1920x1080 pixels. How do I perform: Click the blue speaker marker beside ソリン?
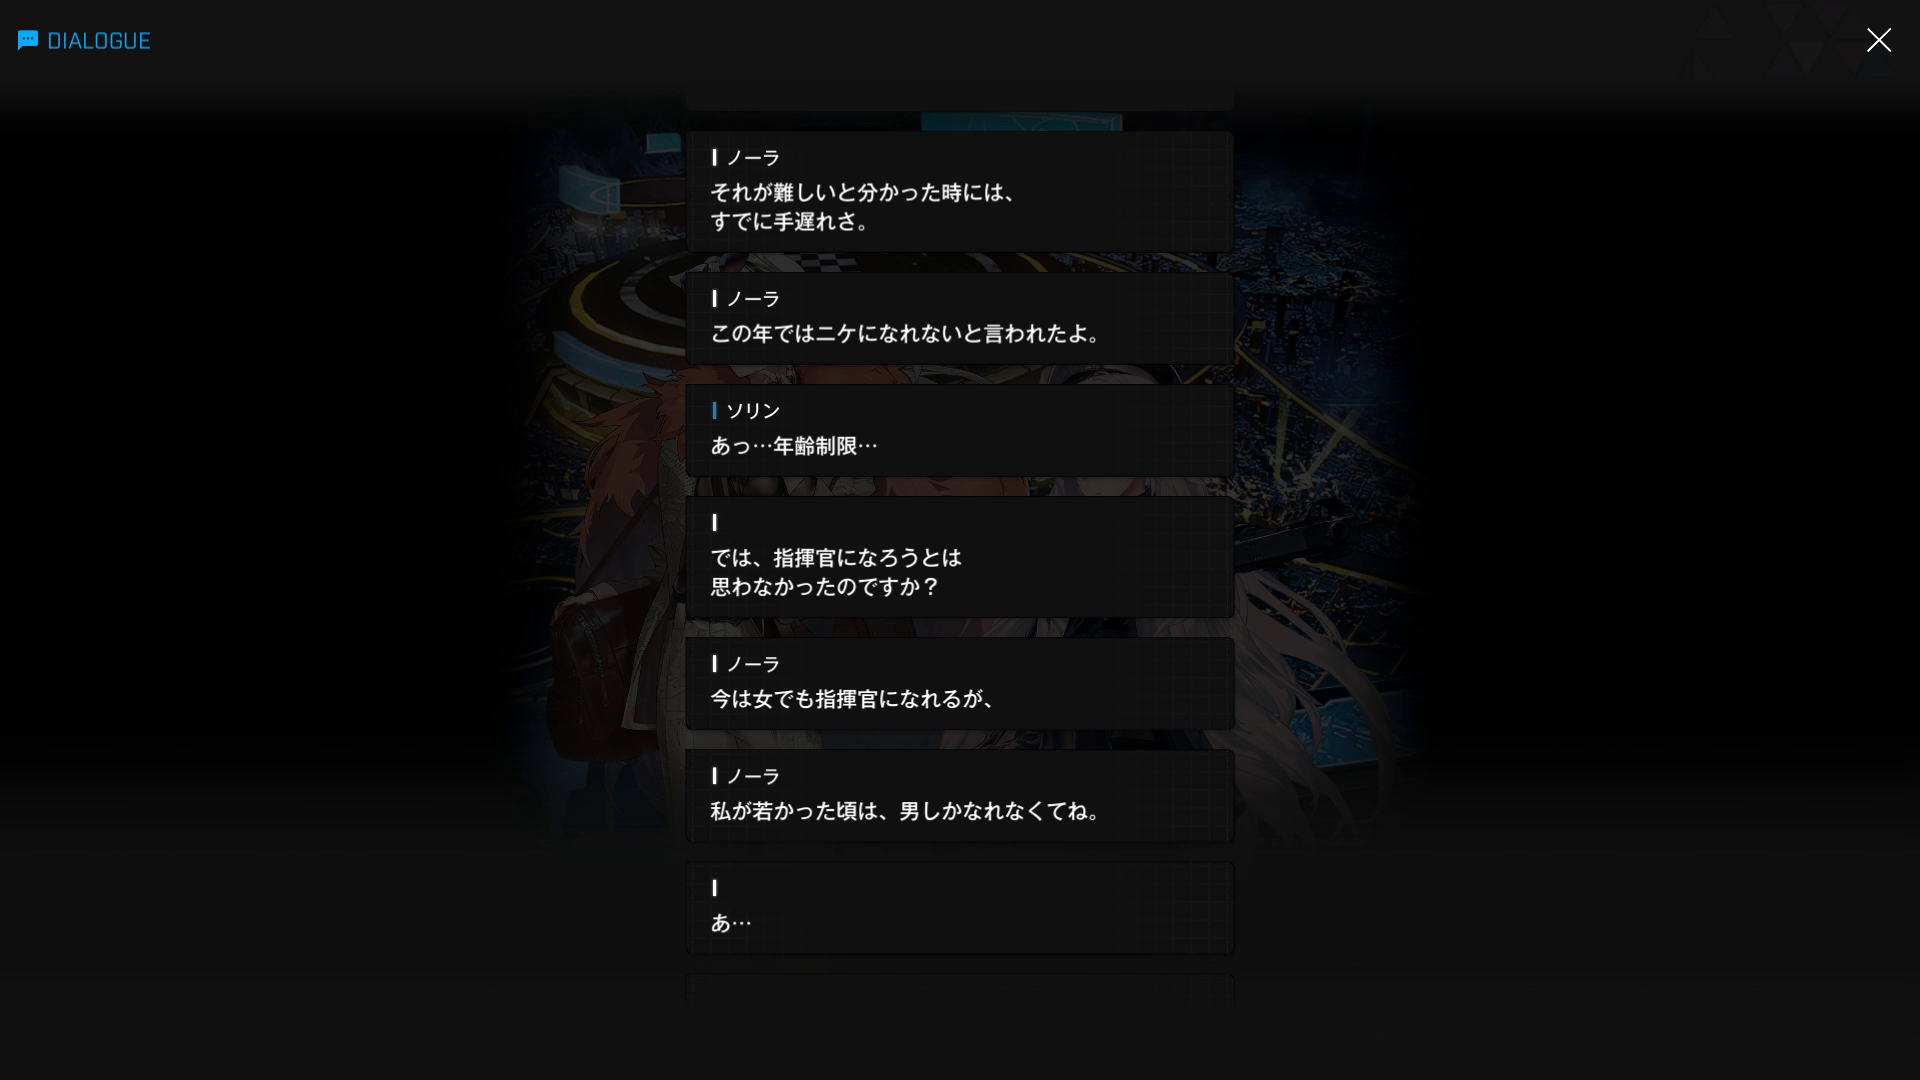pyautogui.click(x=714, y=410)
